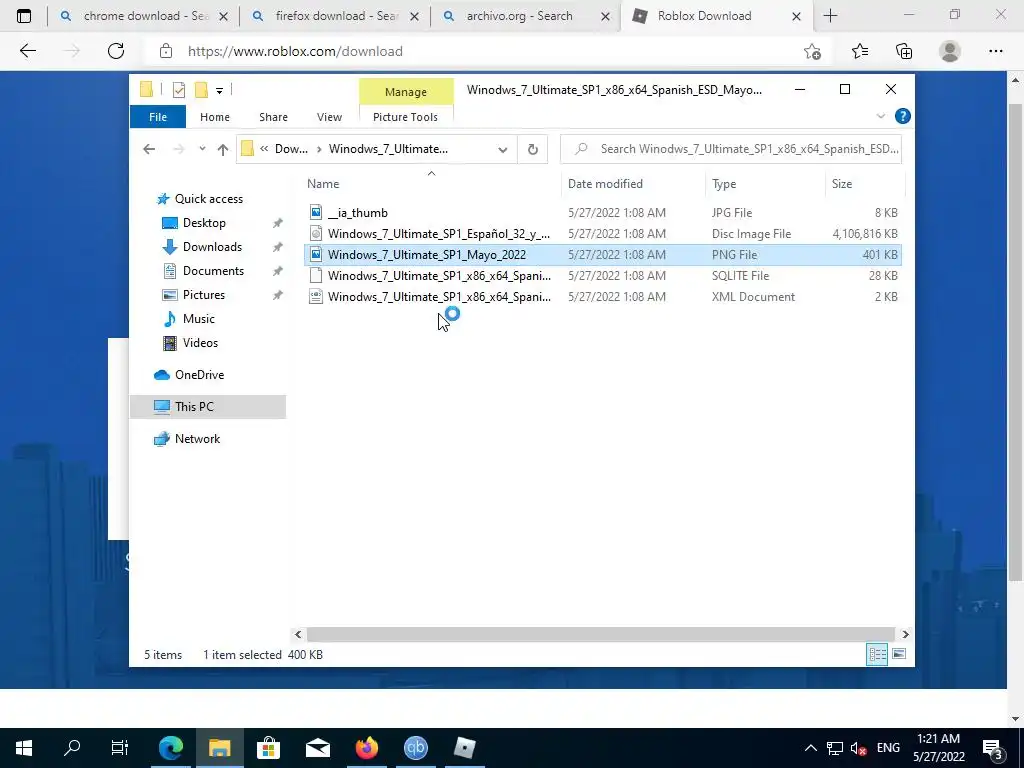Image resolution: width=1024 pixels, height=768 pixels.
Task: Switch to firefox download browser tab
Action: pos(336,16)
